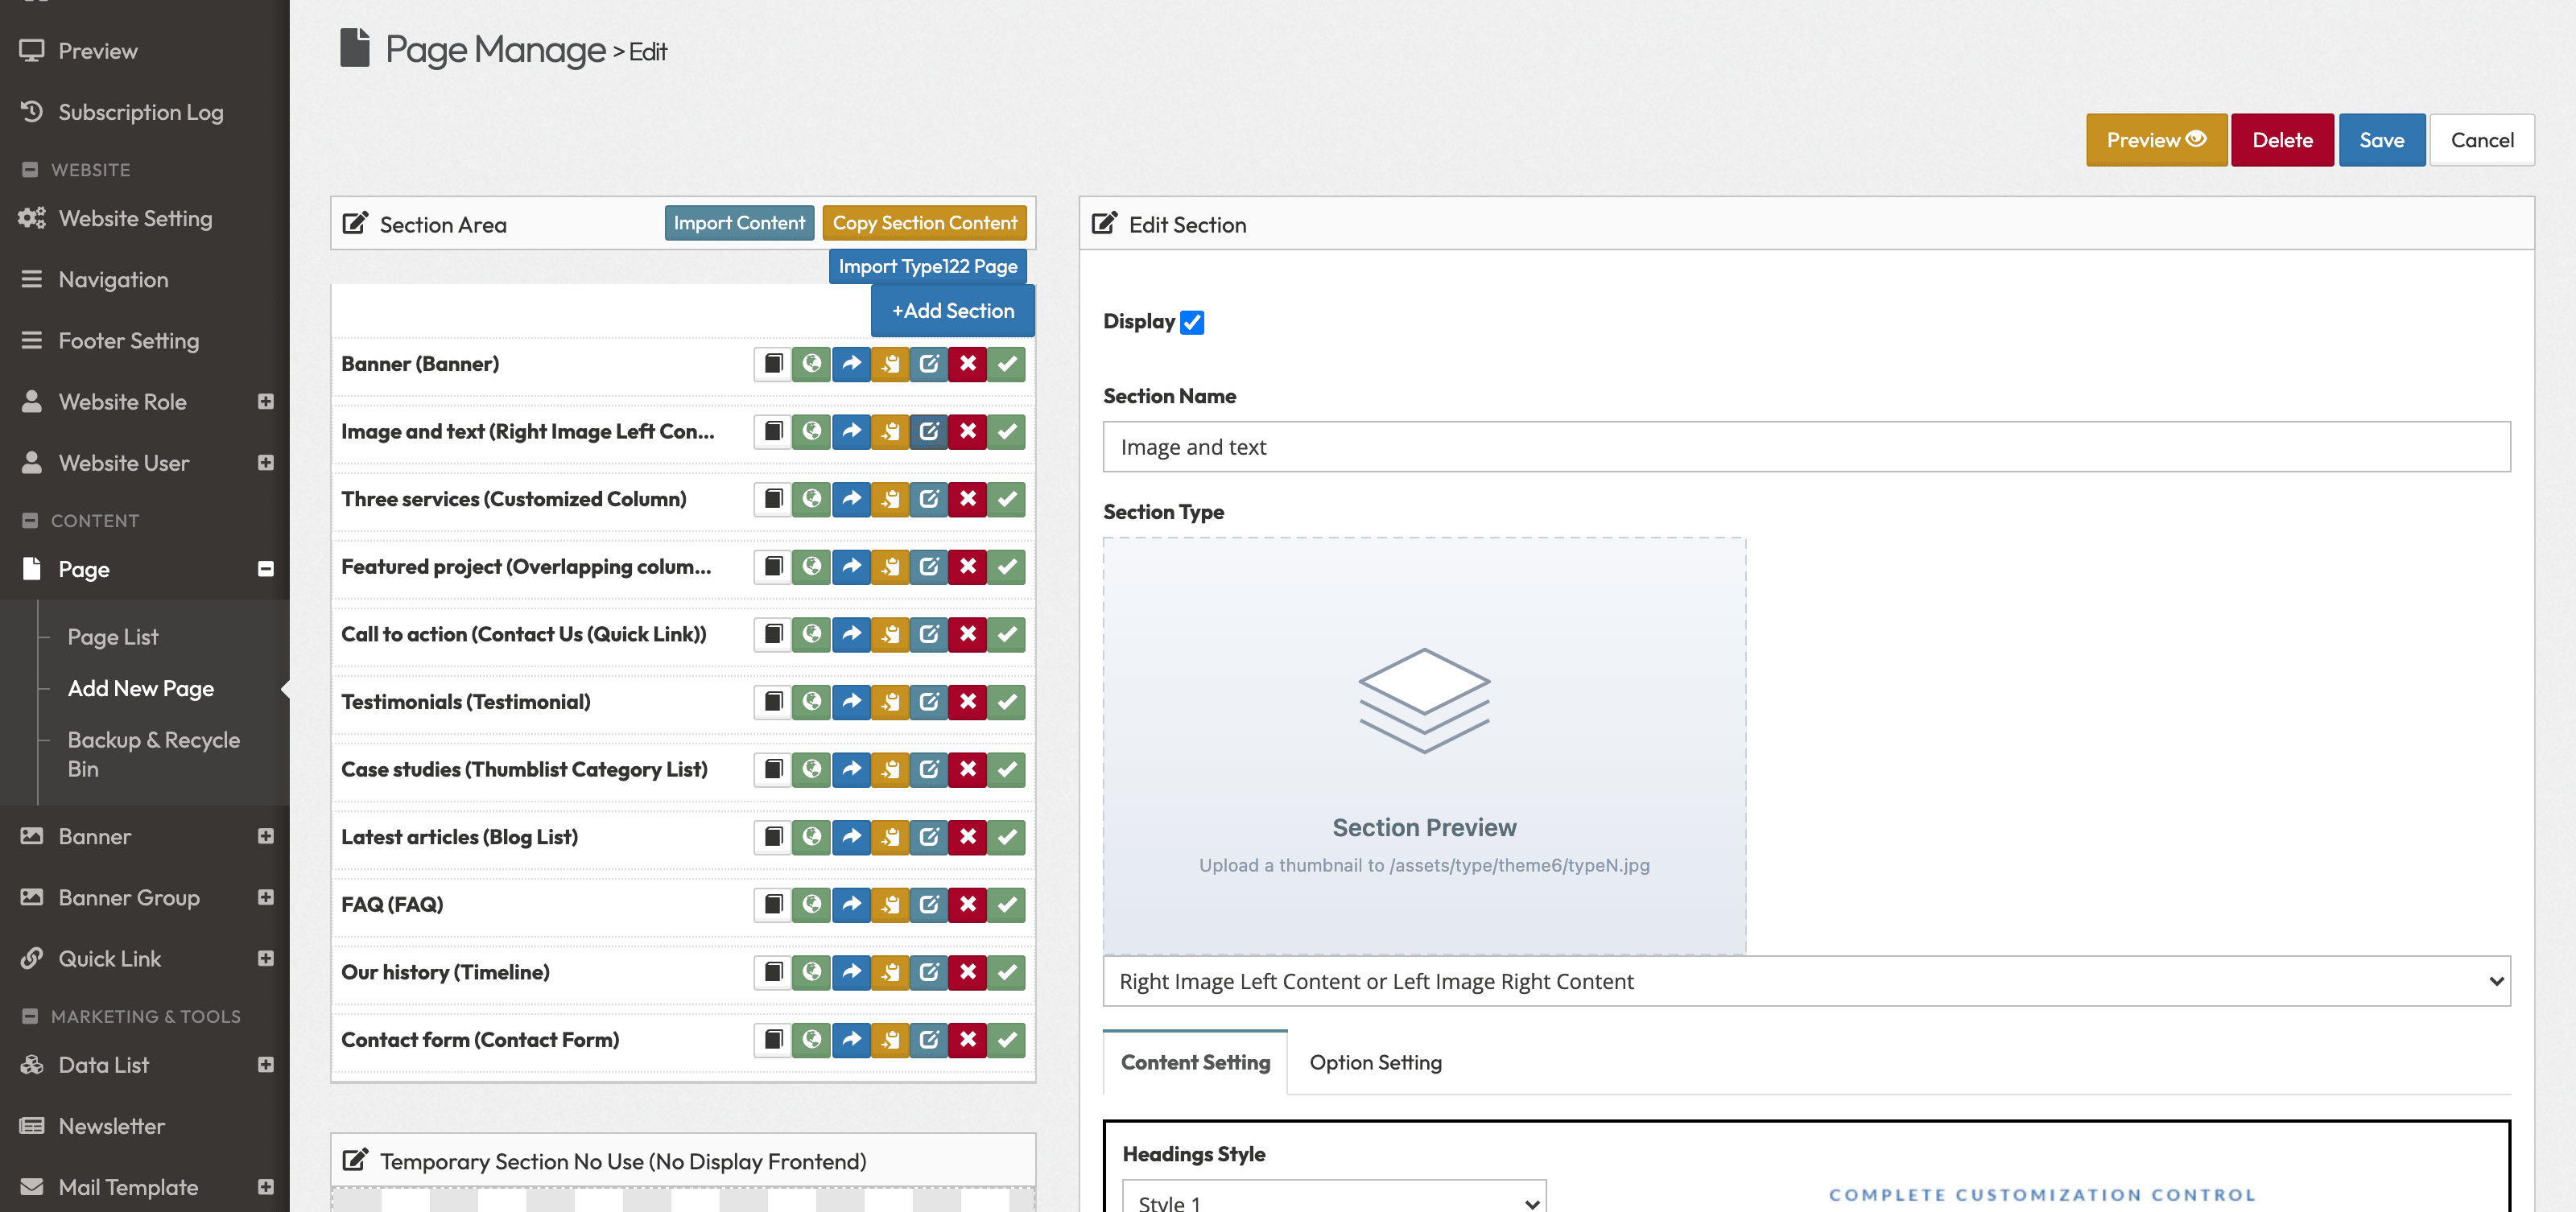
Task: Click the edit pencil icon in the Three services row
Action: [929, 499]
